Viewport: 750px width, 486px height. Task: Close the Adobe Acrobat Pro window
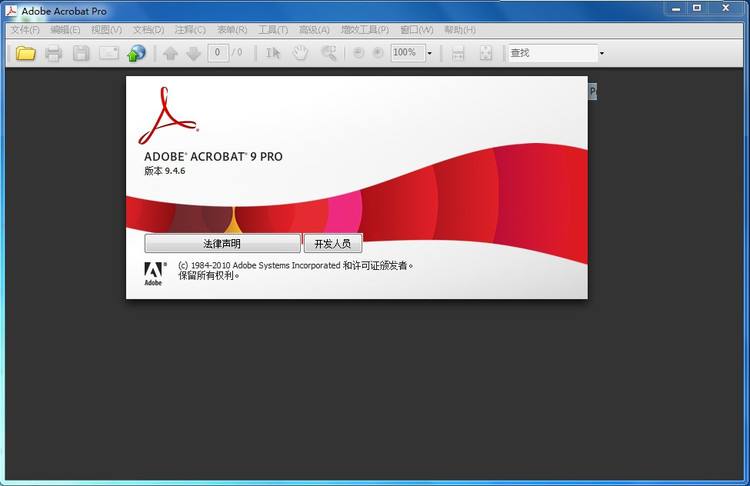pyautogui.click(x=726, y=8)
